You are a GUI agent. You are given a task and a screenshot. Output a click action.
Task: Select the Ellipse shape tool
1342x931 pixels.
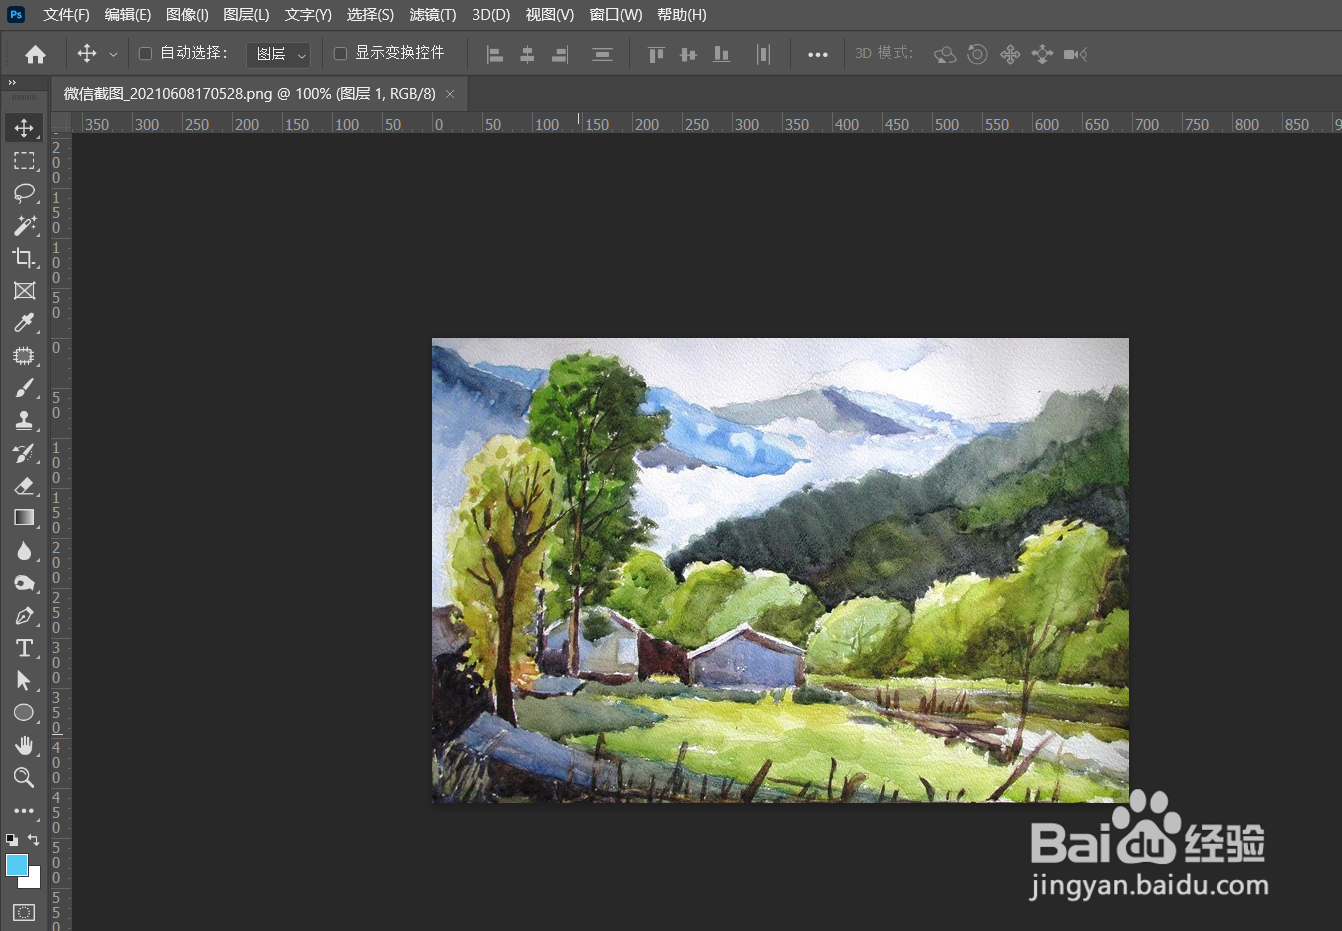tap(24, 713)
